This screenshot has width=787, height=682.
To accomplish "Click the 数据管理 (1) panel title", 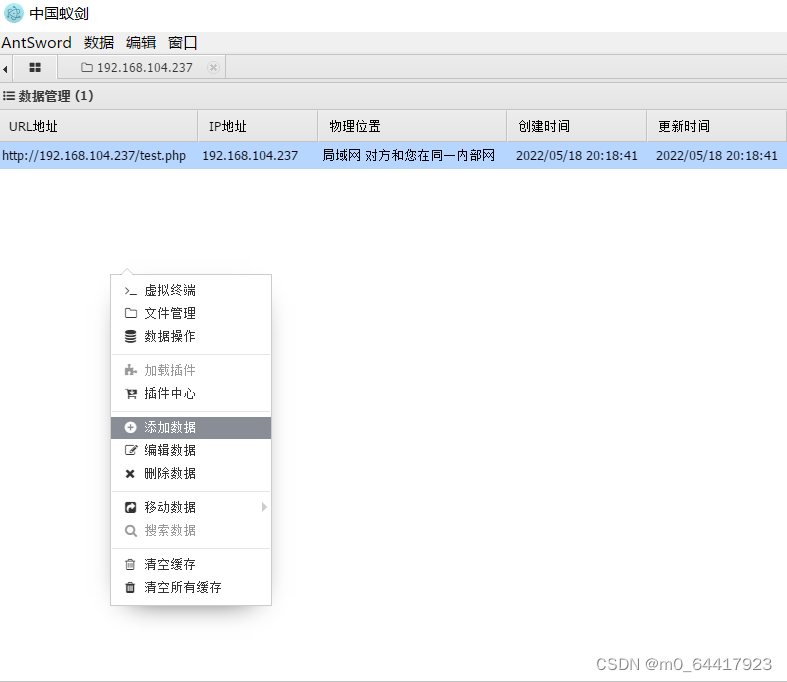I will (56, 96).
